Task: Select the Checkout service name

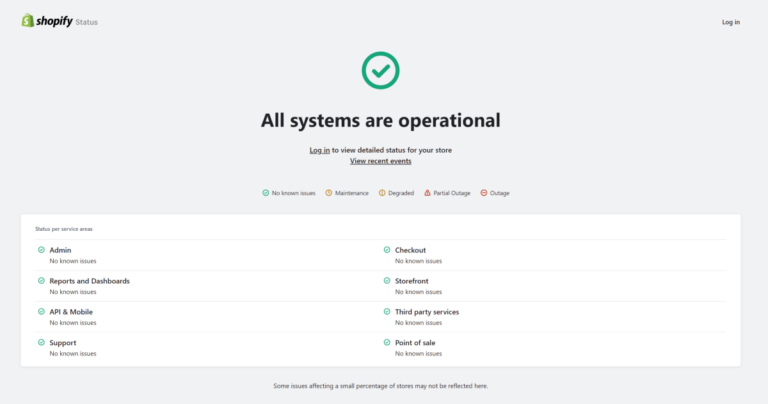Action: click(410, 250)
